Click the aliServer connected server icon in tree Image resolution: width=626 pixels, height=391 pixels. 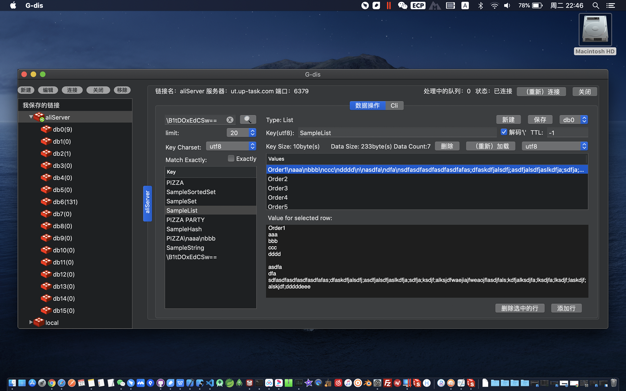click(39, 117)
